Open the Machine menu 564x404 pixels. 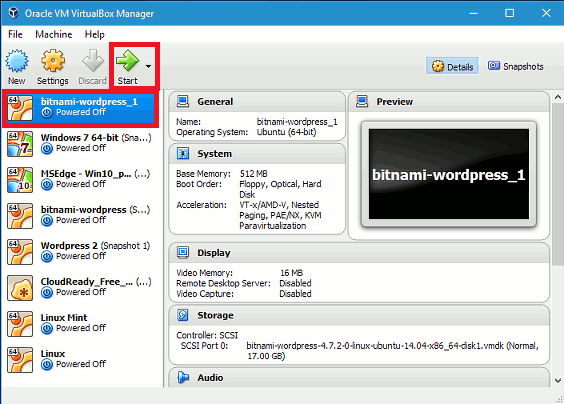(54, 35)
